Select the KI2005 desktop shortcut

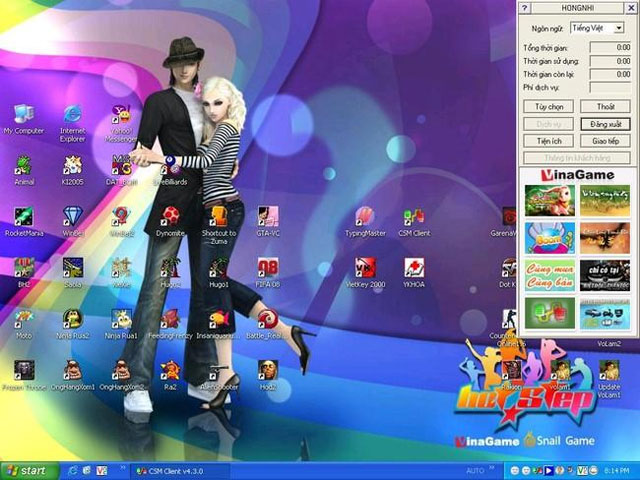point(73,171)
